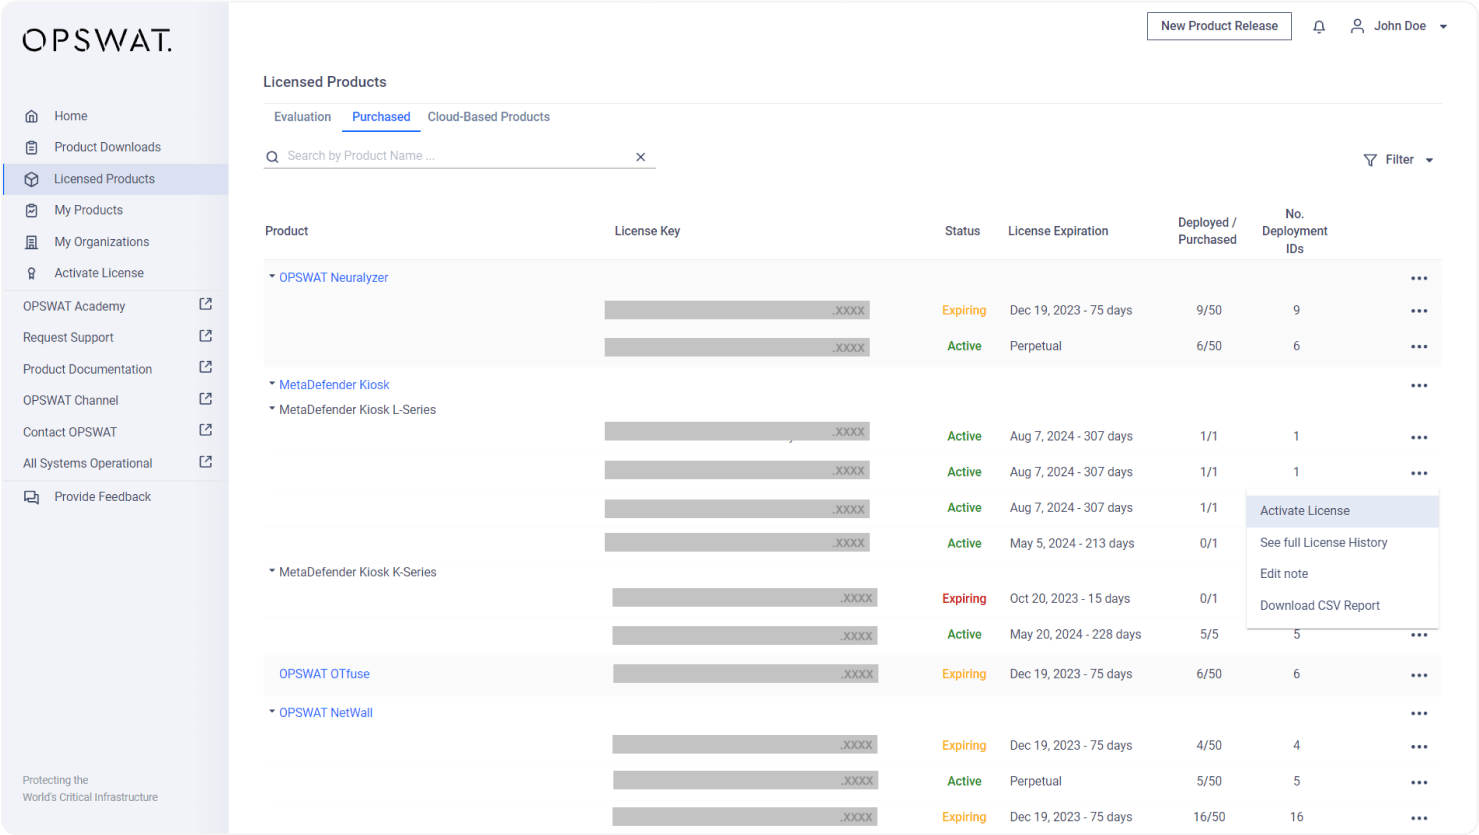Click the 16/50 deployed count
The image size is (1479, 835).
[1209, 817]
